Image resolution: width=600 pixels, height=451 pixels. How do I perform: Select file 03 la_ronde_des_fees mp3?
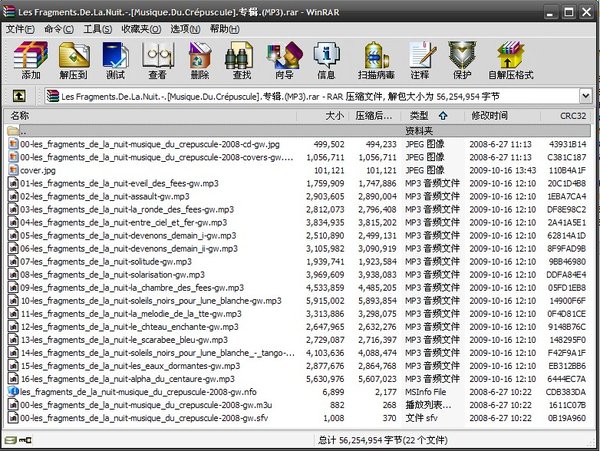[127, 209]
